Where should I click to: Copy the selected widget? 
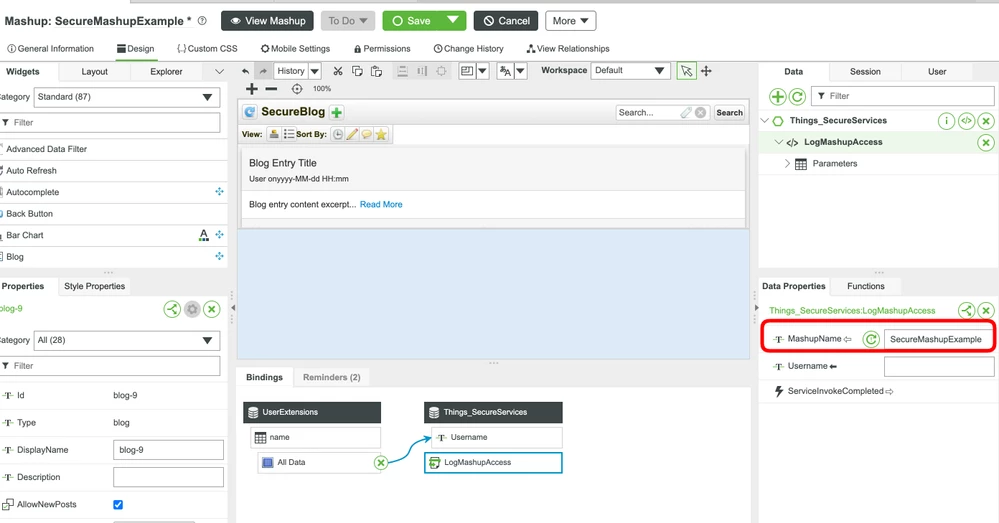coord(357,71)
